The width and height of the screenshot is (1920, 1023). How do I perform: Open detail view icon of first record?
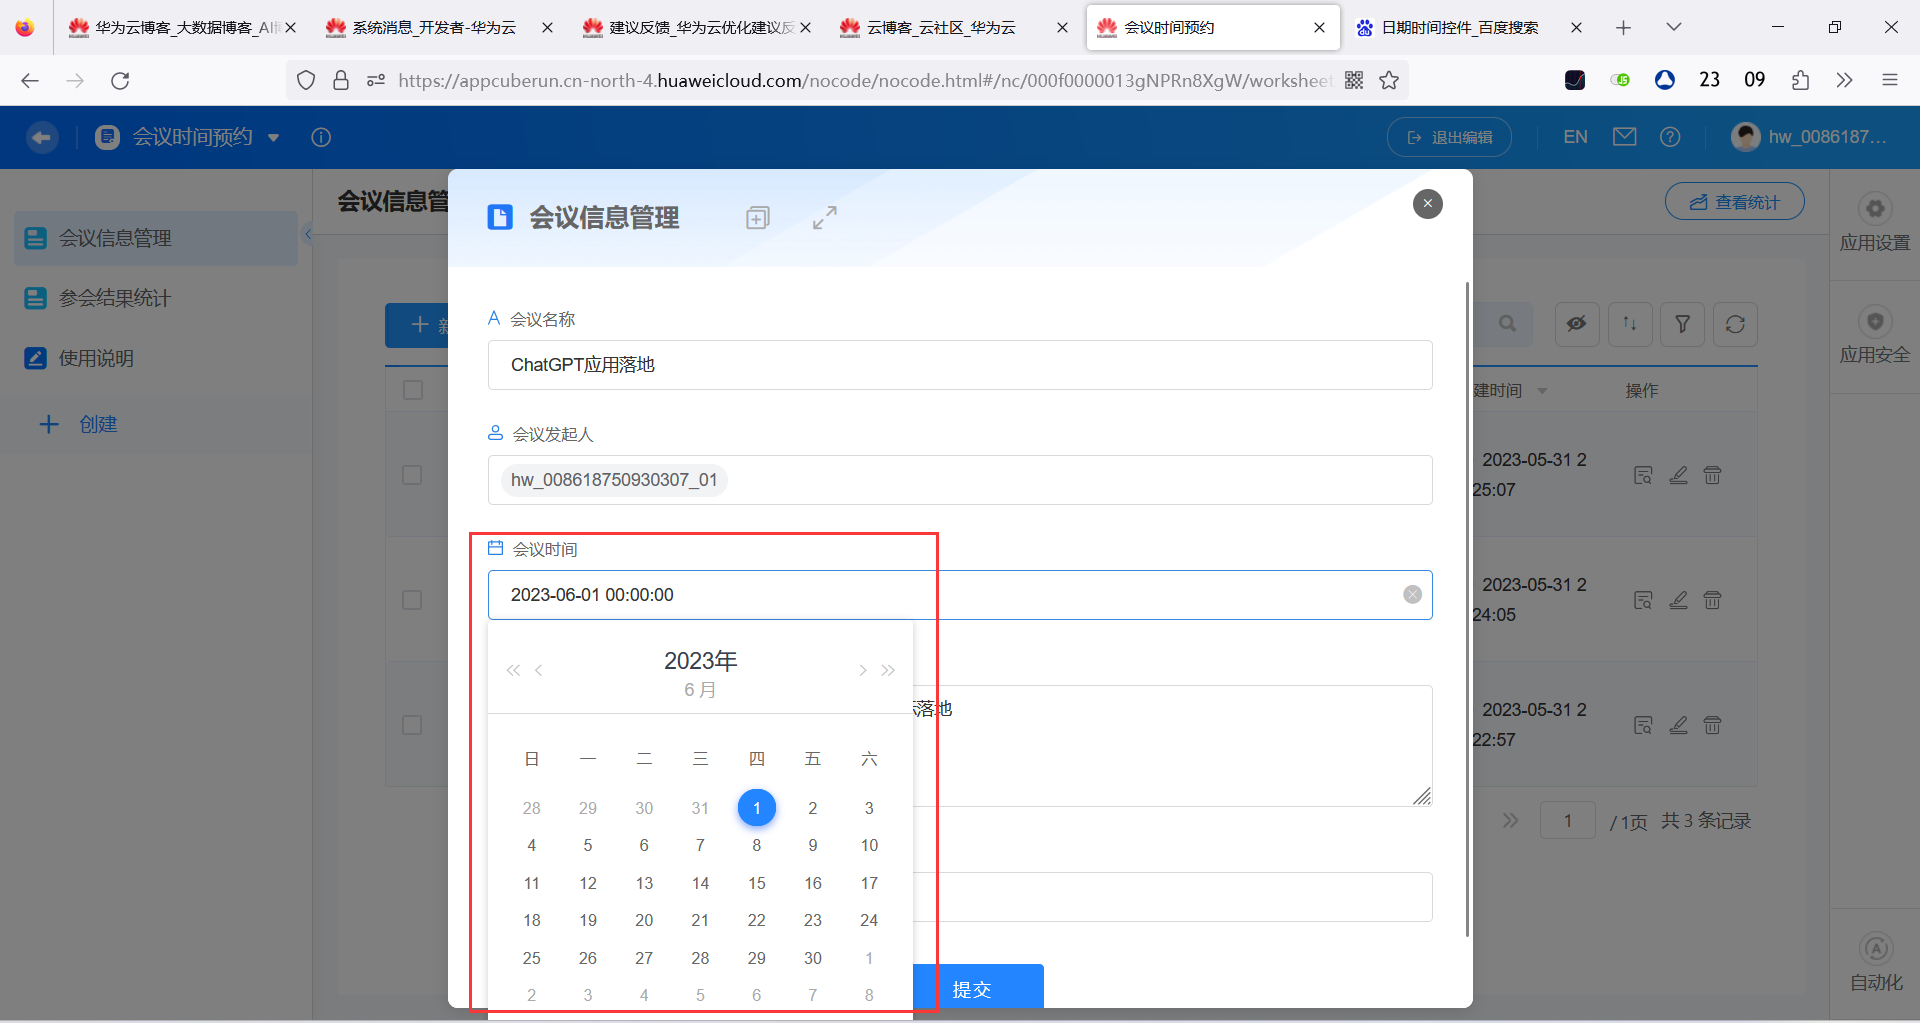[x=1643, y=475]
